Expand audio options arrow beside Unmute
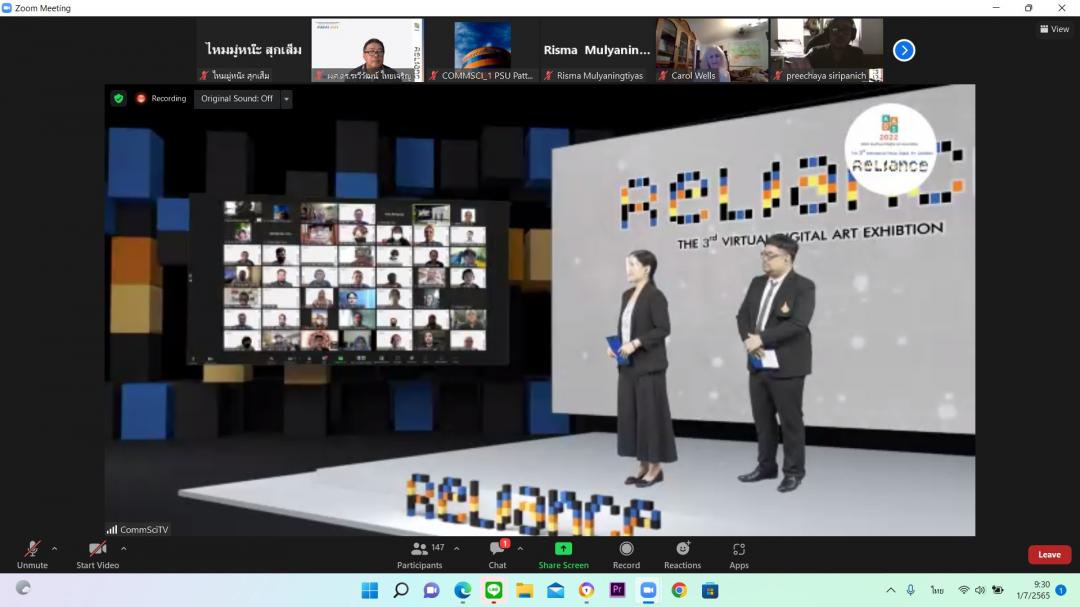Screen dimensions: 1080x607 54,548
